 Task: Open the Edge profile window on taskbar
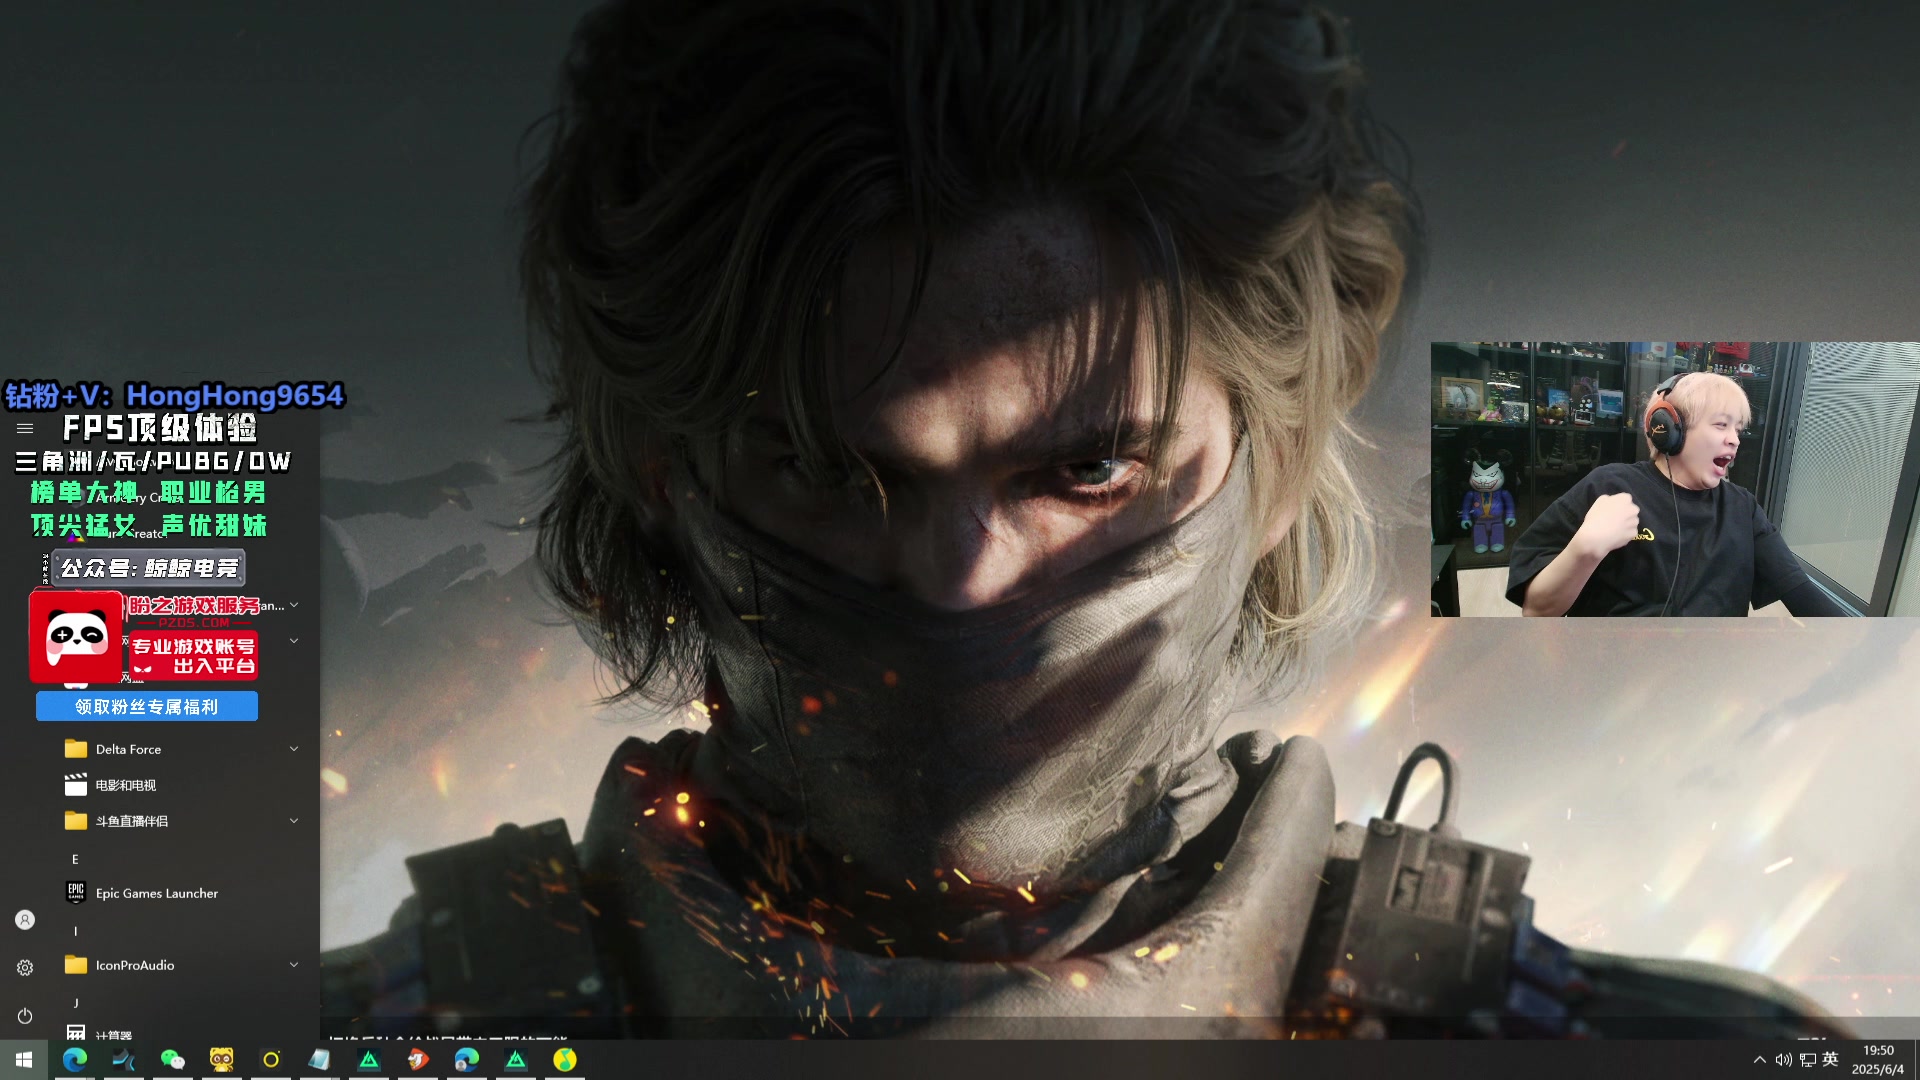point(467,1059)
